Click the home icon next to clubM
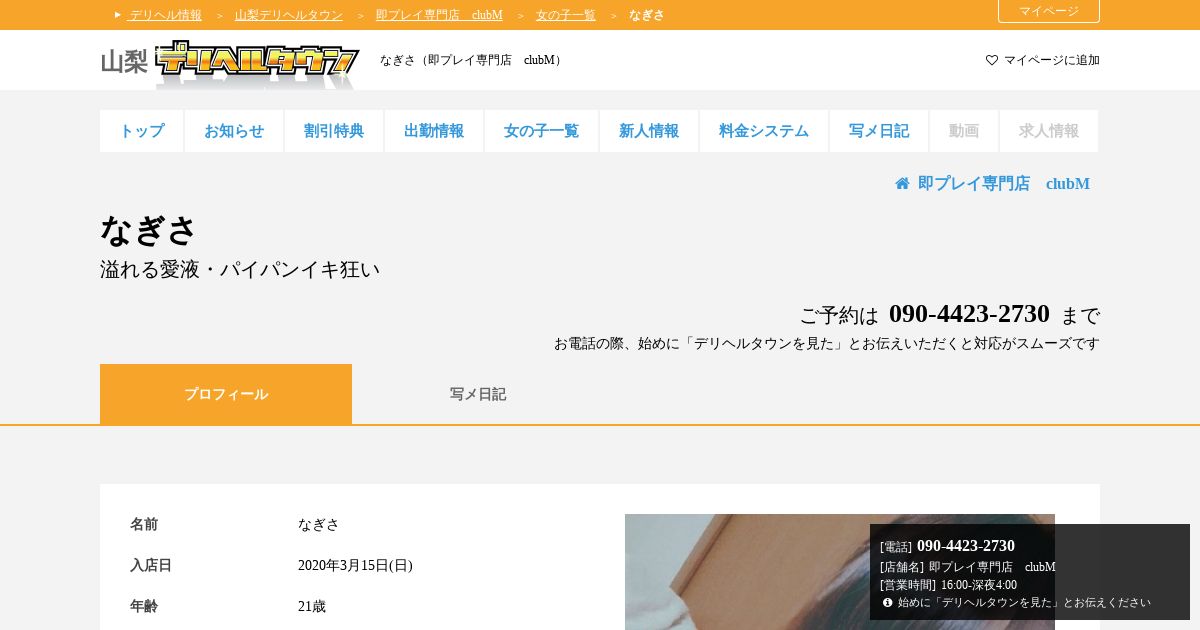This screenshot has width=1200, height=630. tap(902, 184)
